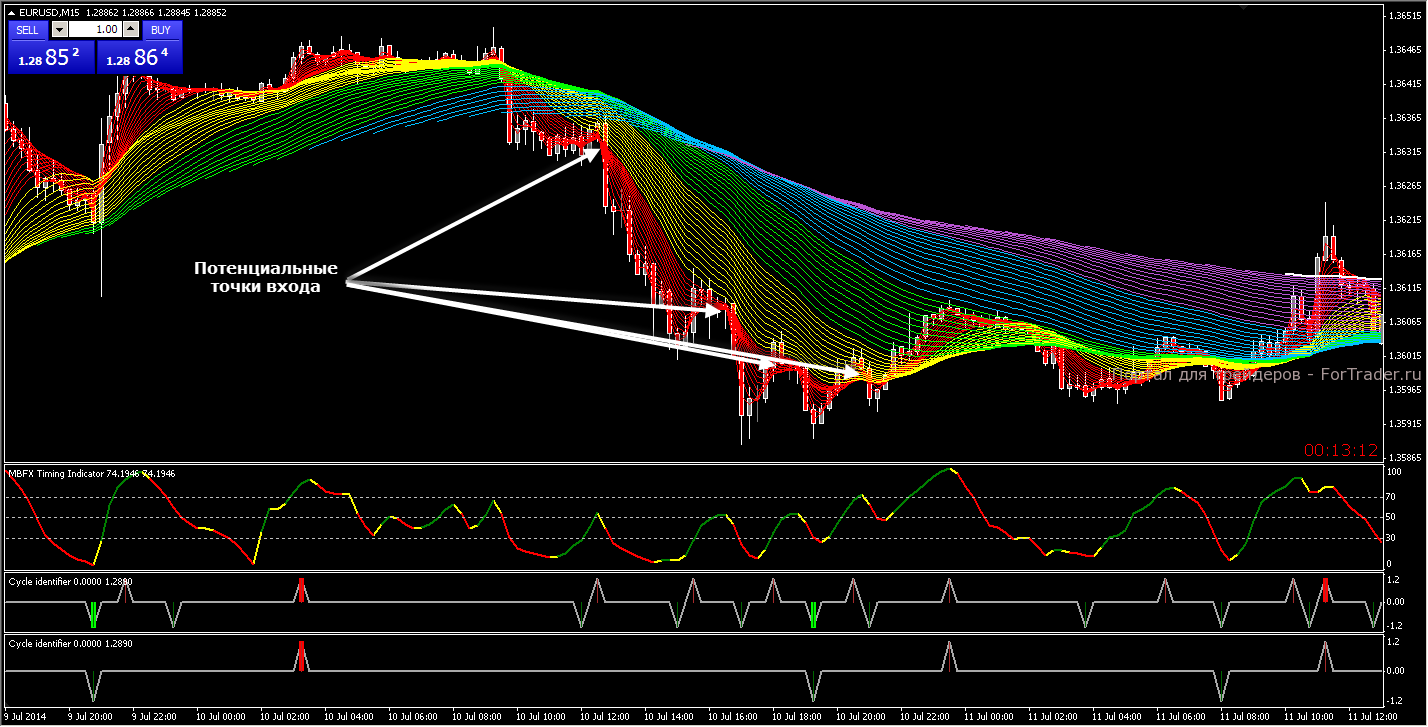This screenshot has height=727, width=1428.
Task: Click the EURUSD,M15 chart title text
Action: tap(50, 11)
